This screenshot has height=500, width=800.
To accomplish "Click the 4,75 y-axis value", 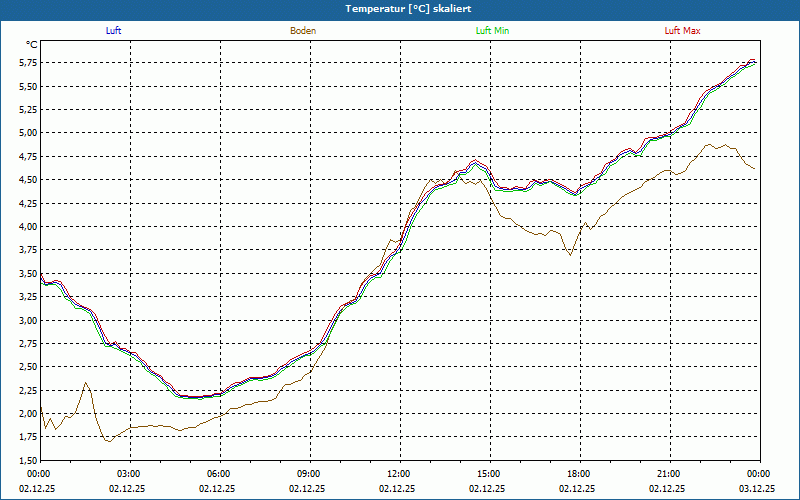I will pyautogui.click(x=28, y=156).
